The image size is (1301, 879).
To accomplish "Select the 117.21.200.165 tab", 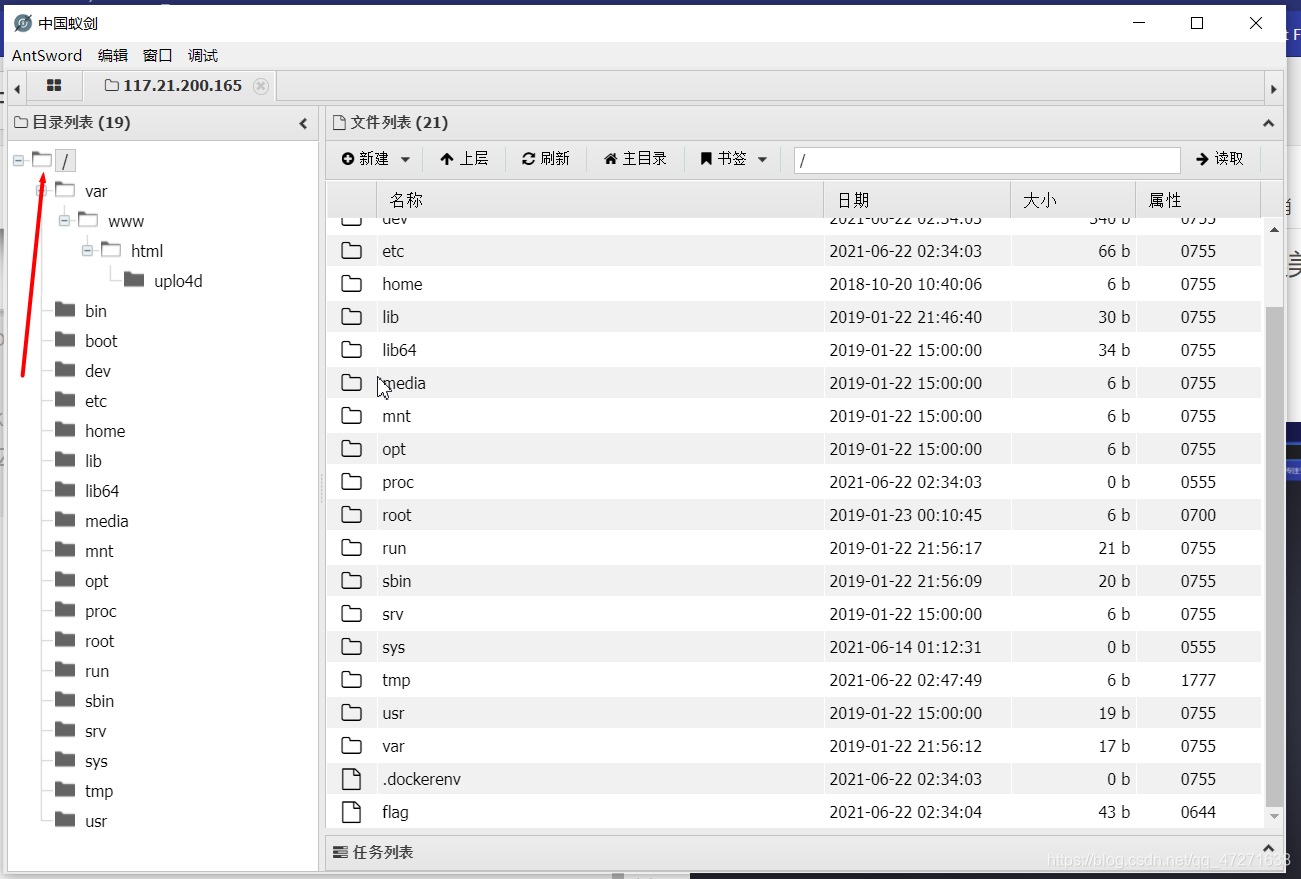I will tap(173, 86).
